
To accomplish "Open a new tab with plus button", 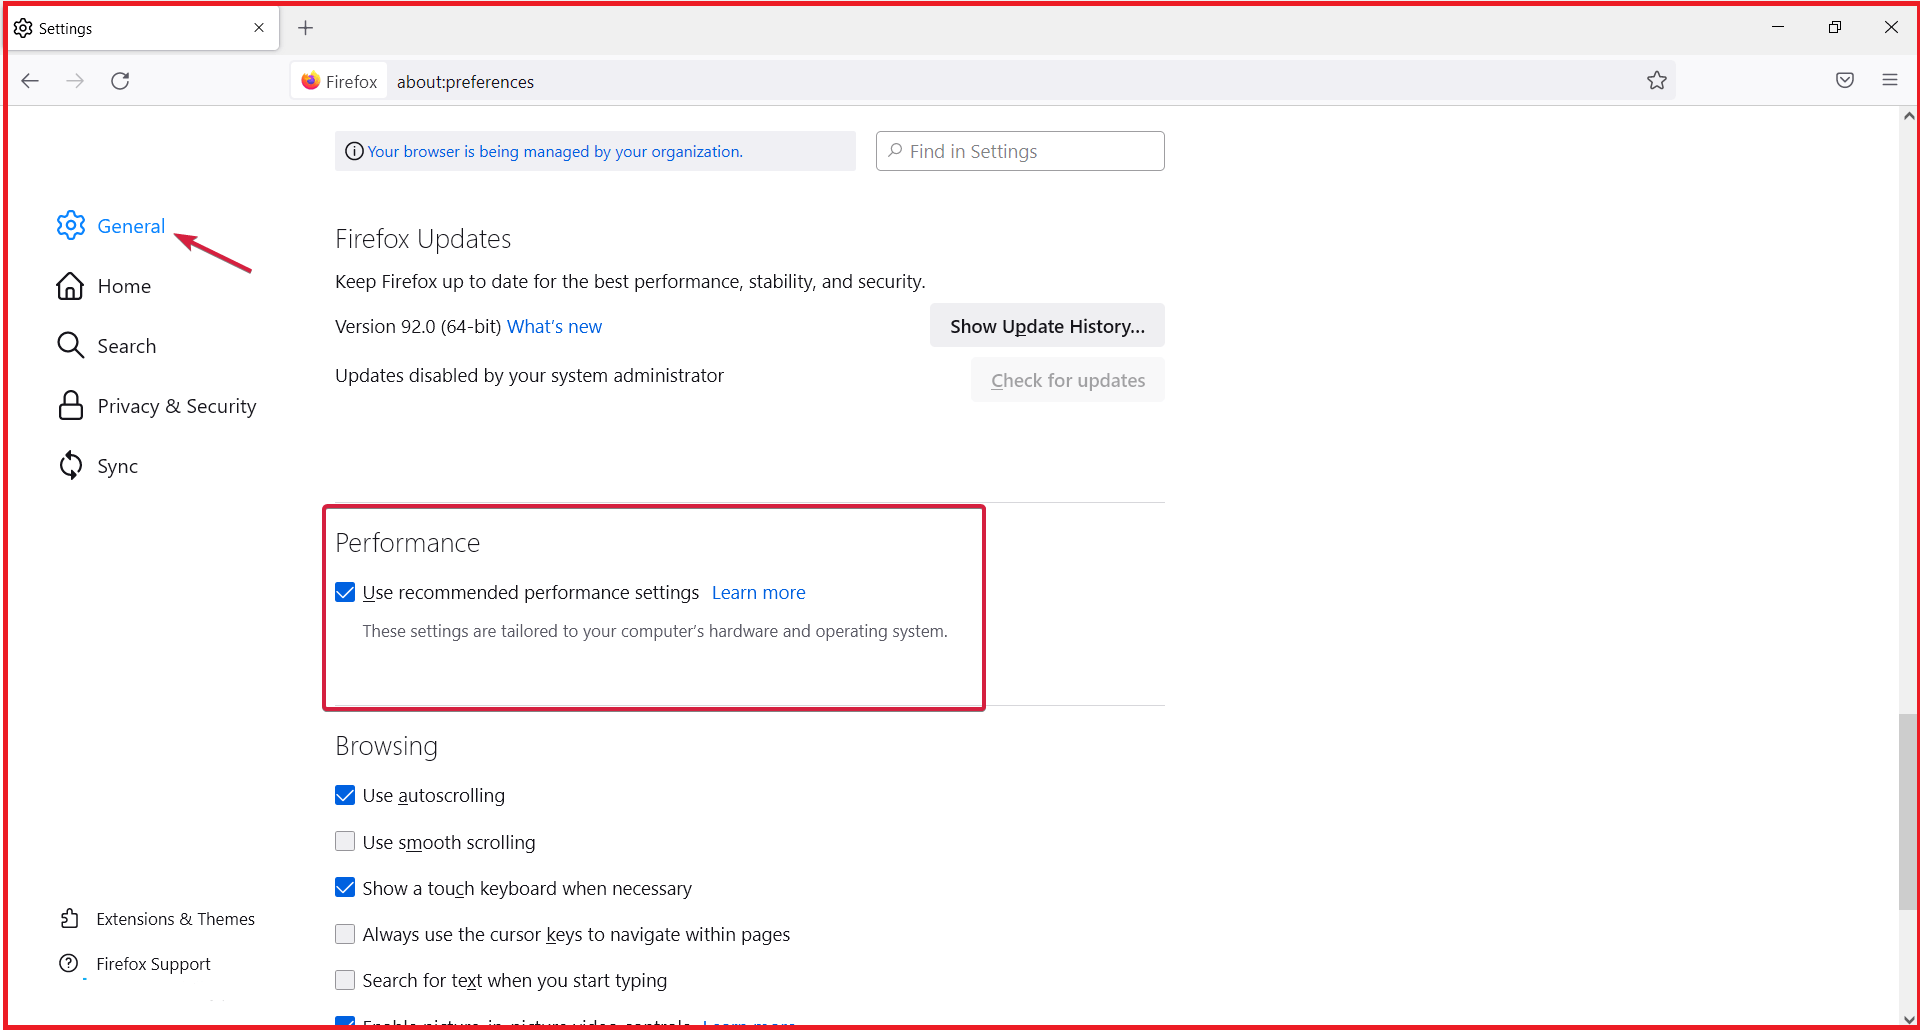I will coord(306,28).
